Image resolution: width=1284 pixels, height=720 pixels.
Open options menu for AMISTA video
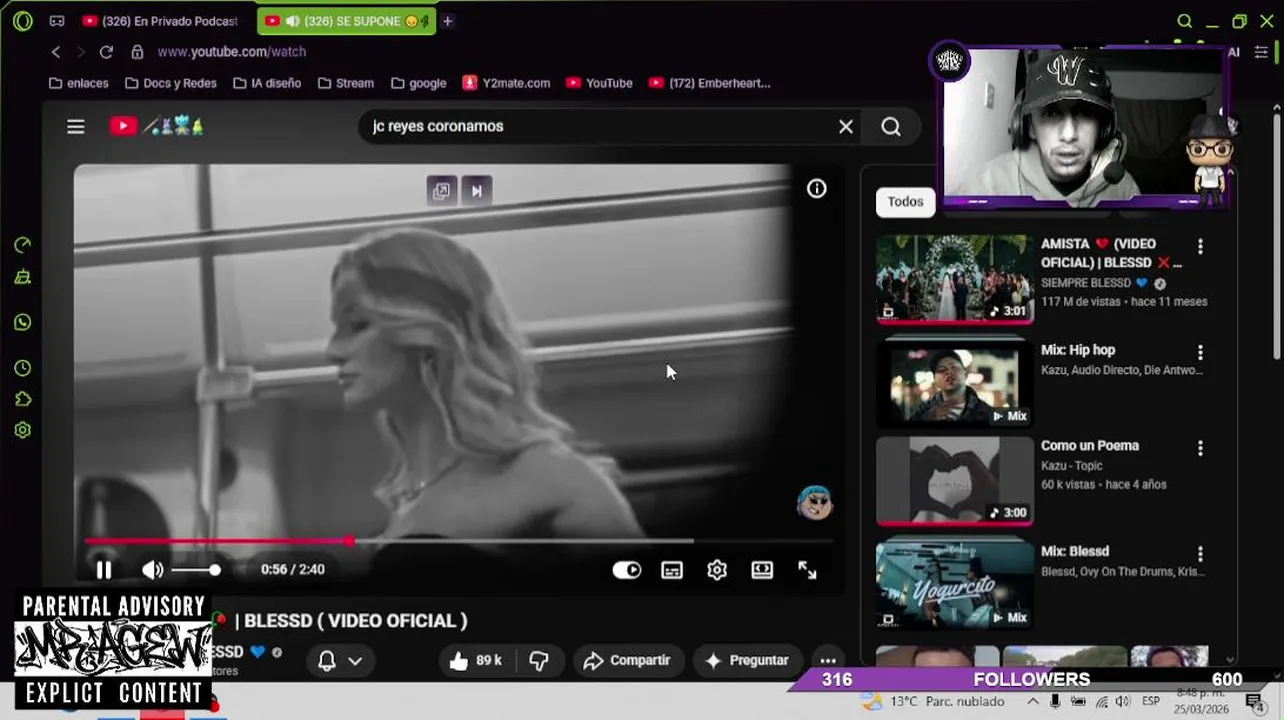click(1200, 246)
